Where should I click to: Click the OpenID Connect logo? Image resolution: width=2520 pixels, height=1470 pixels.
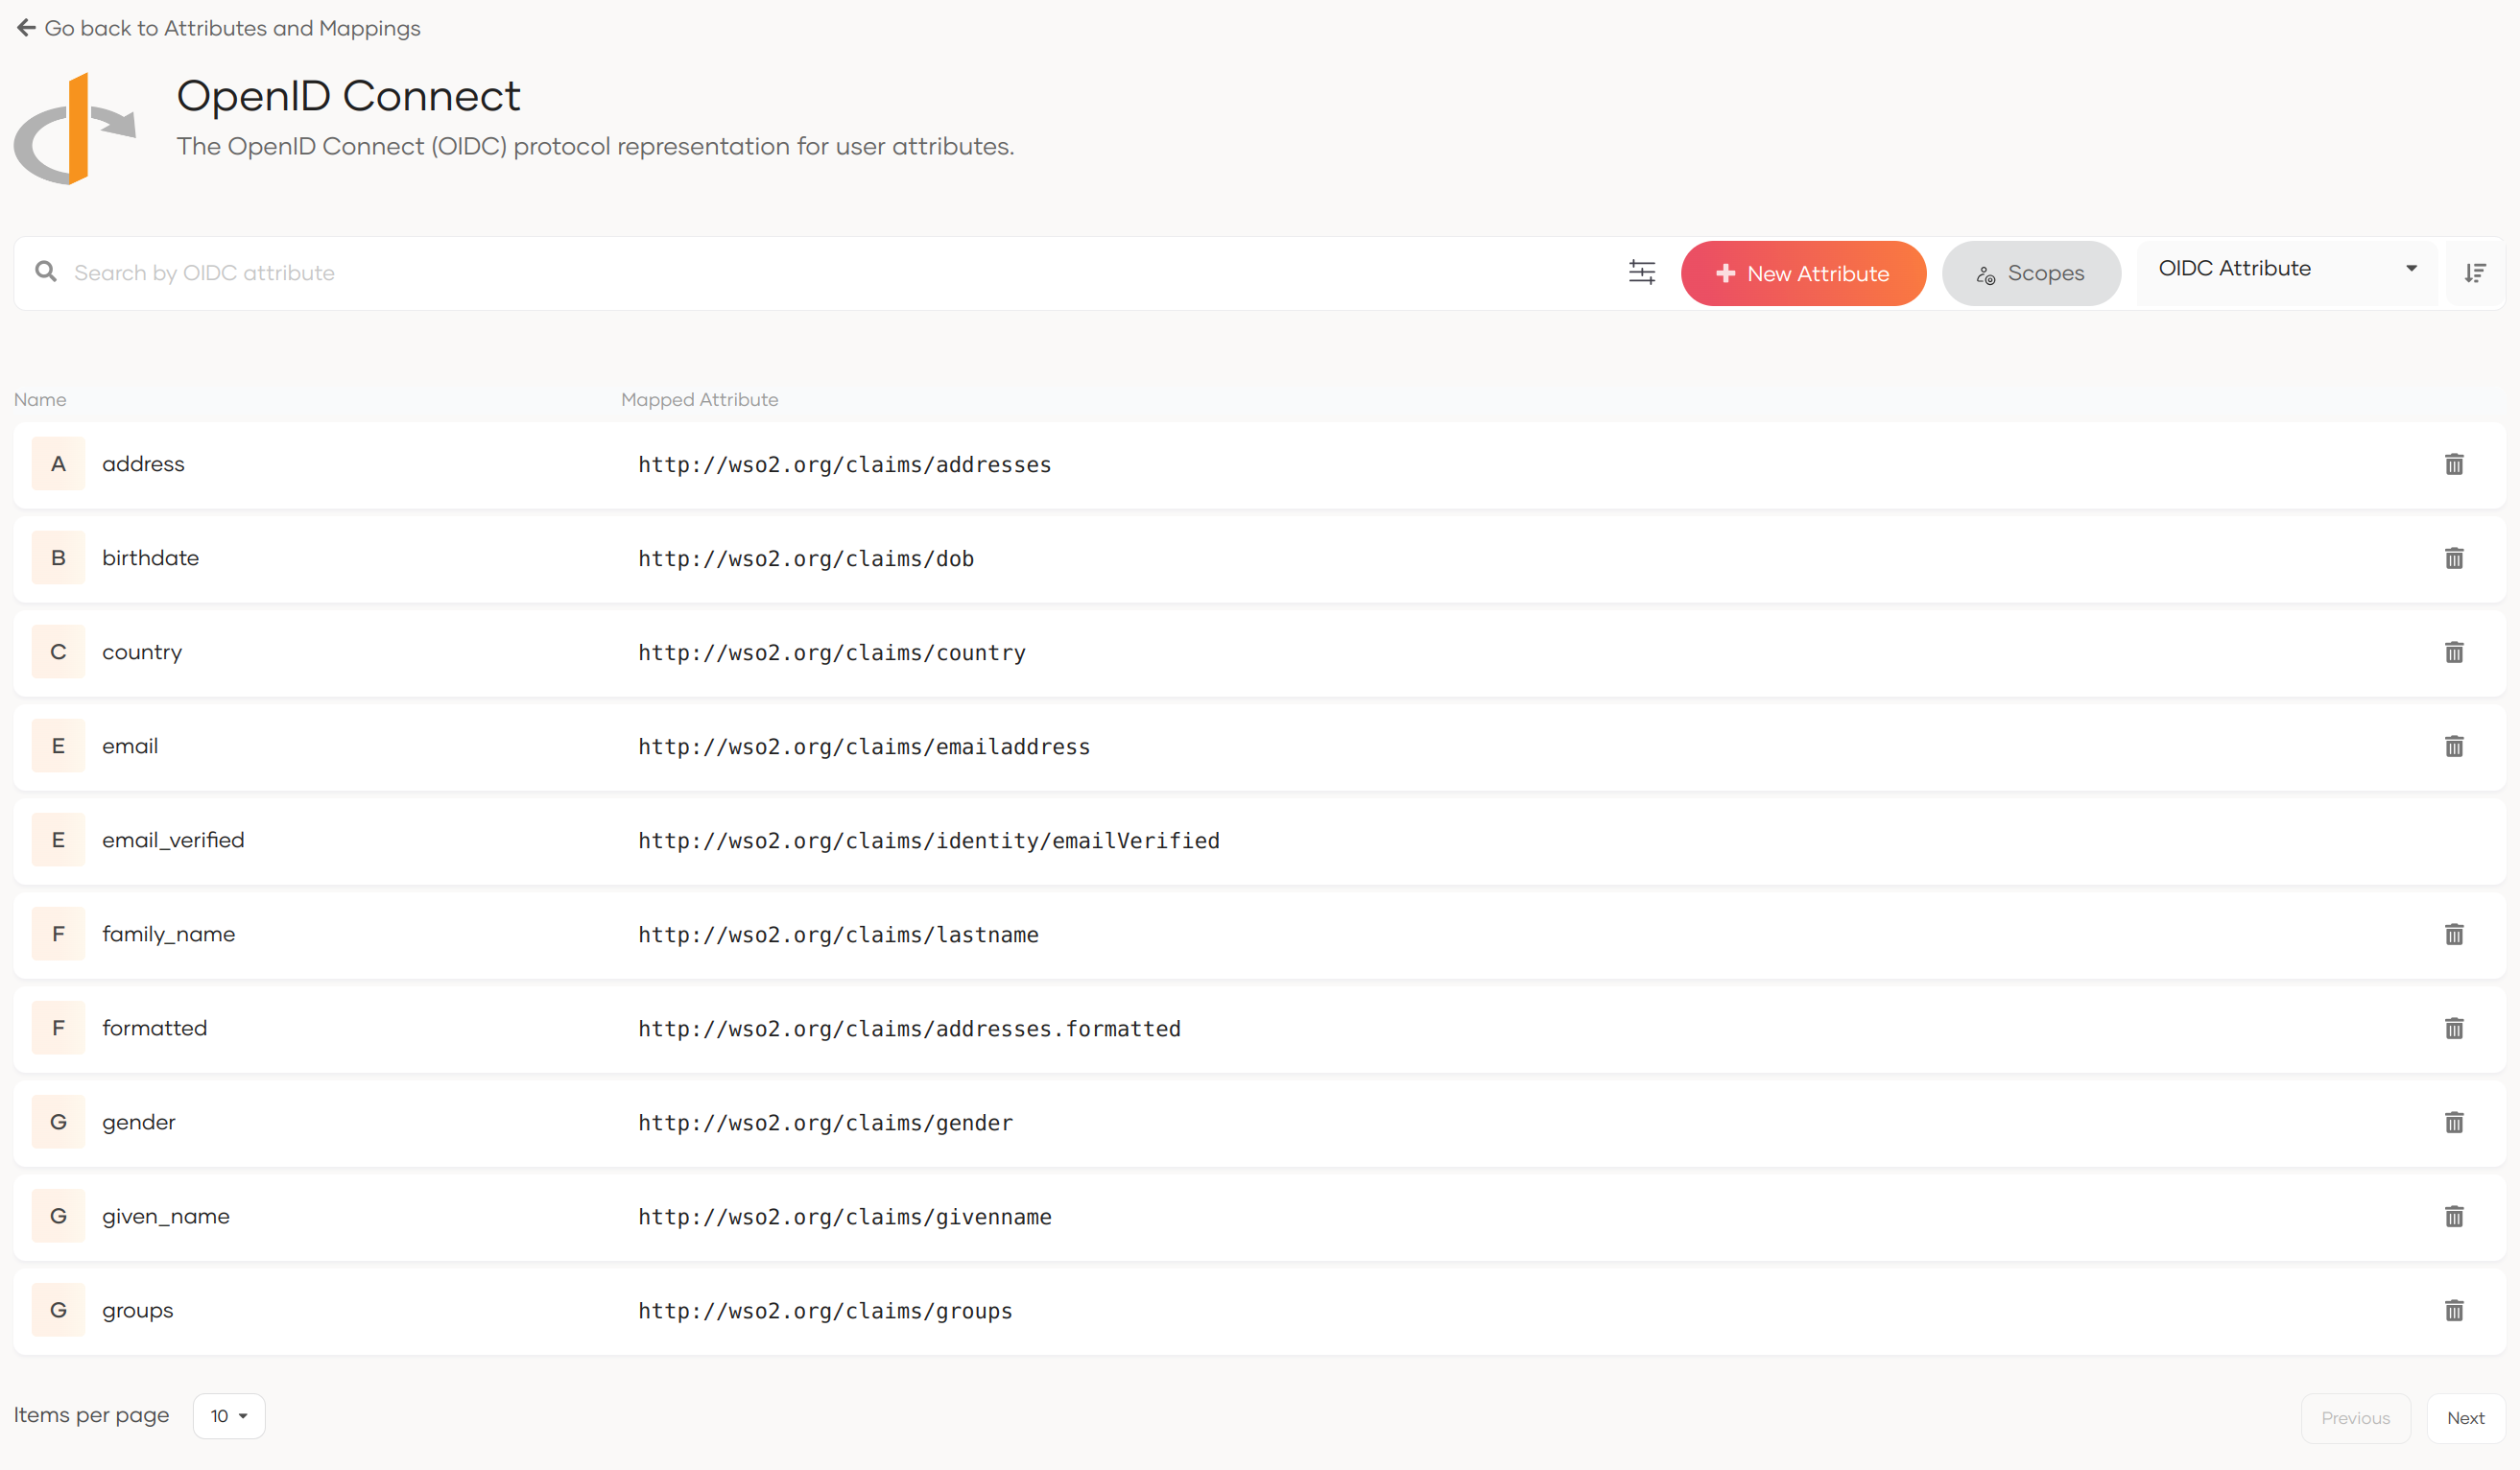pos(75,128)
